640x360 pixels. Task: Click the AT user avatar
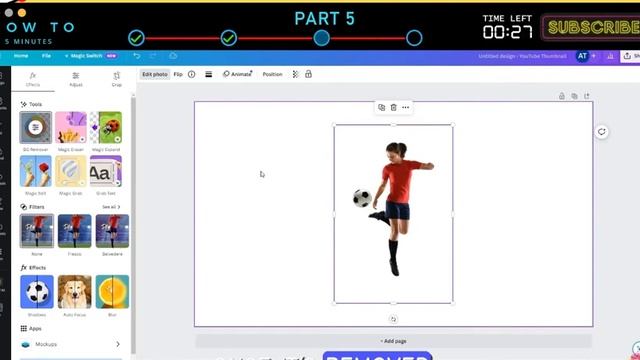[582, 56]
